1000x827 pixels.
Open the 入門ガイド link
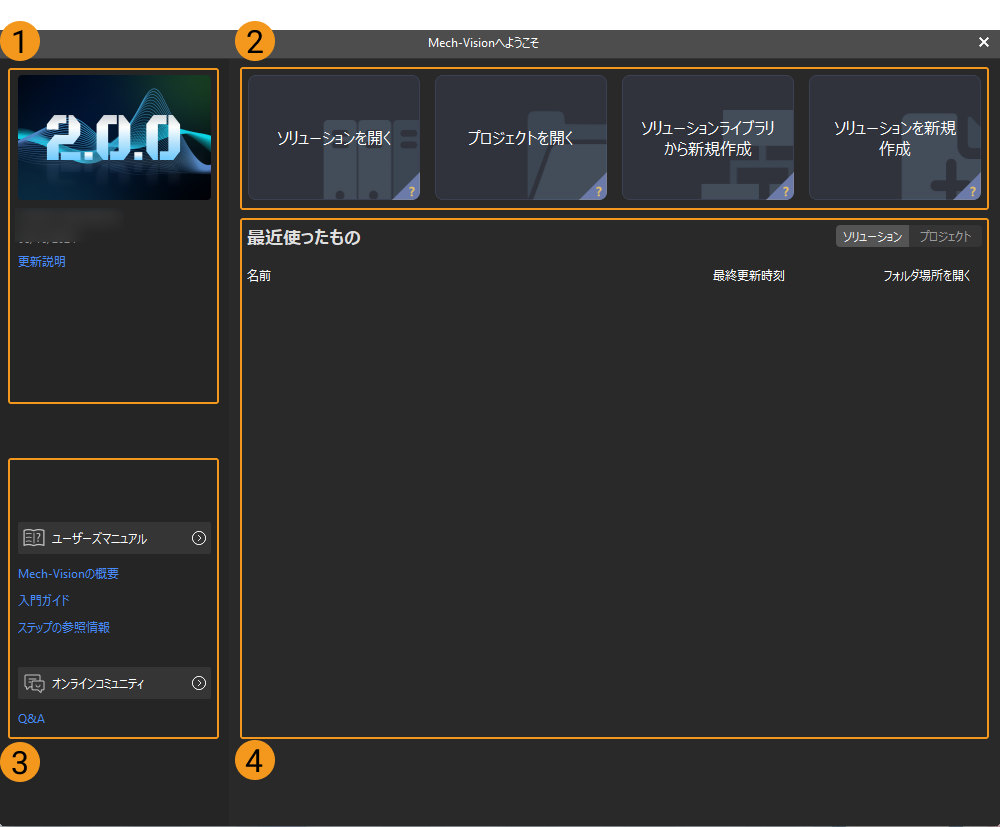click(43, 601)
